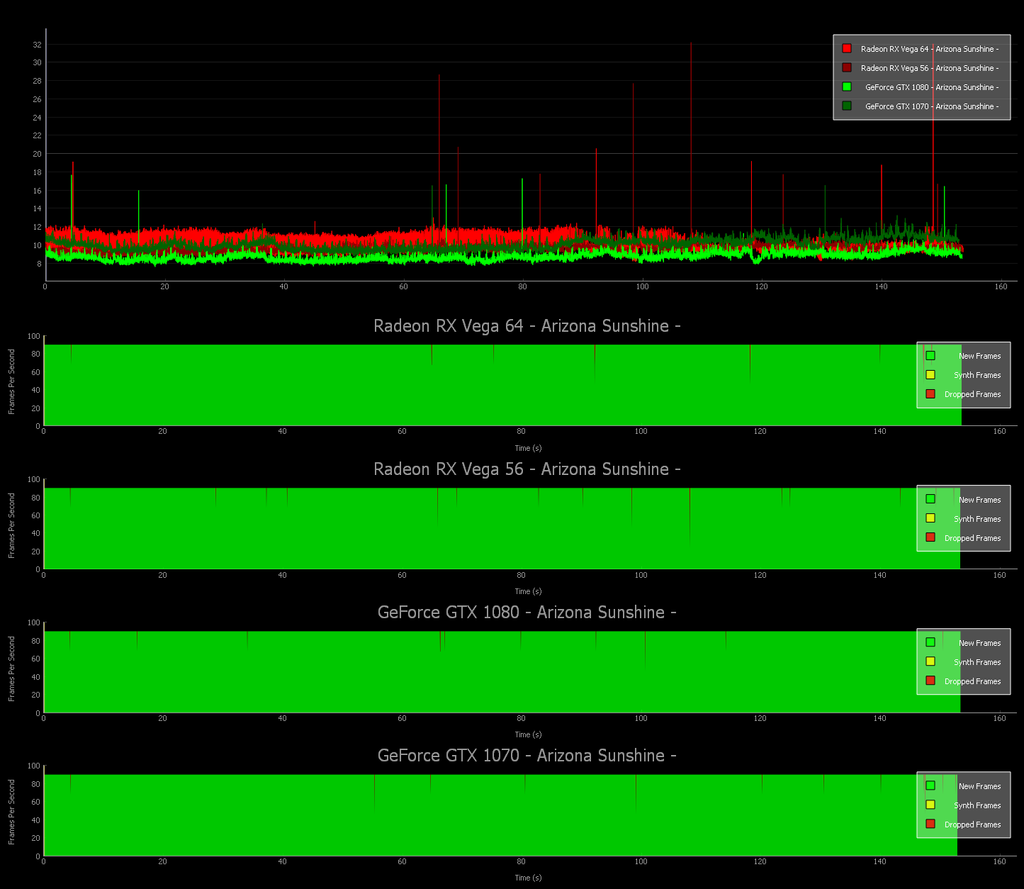
Task: Click Dropped Frames swatch in Vega 56 chart legend
Action: click(x=930, y=537)
